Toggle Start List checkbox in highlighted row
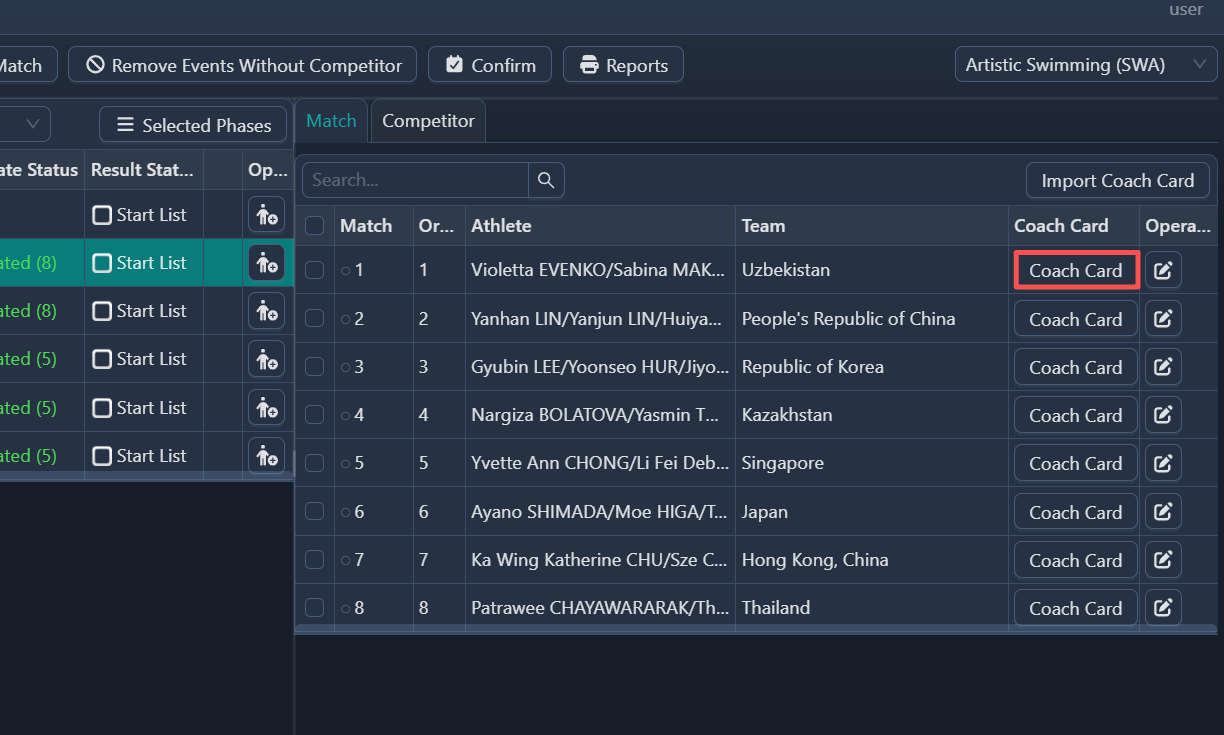 coord(102,263)
